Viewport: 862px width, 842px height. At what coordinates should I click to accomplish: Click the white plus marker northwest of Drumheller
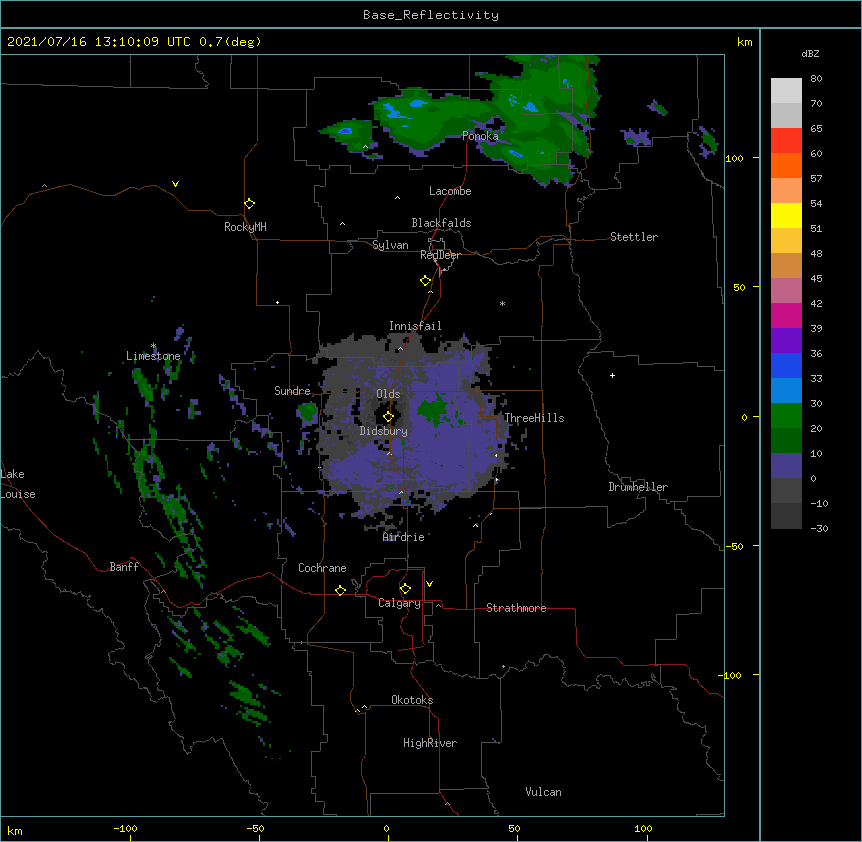(x=612, y=375)
